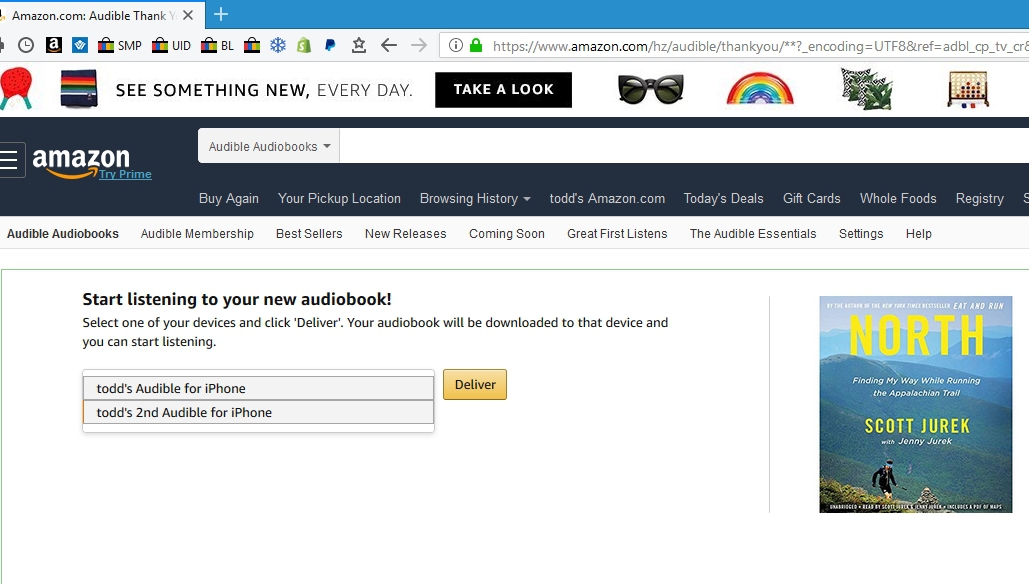Open Your Pickup Location
1029x584 pixels.
339,198
